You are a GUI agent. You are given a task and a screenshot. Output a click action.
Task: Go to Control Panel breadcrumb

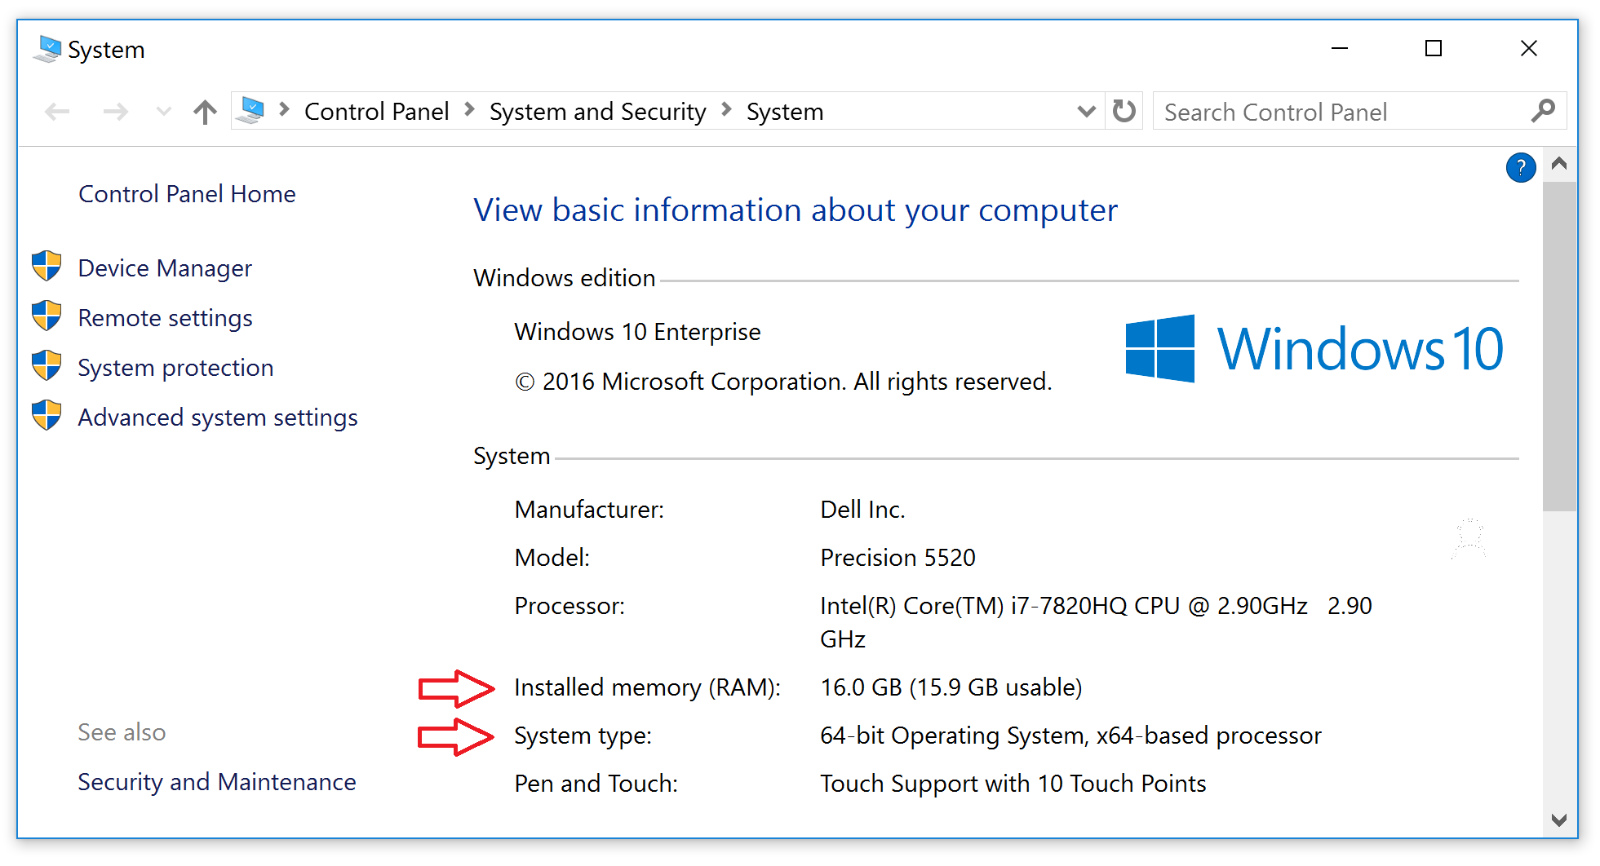coord(376,112)
